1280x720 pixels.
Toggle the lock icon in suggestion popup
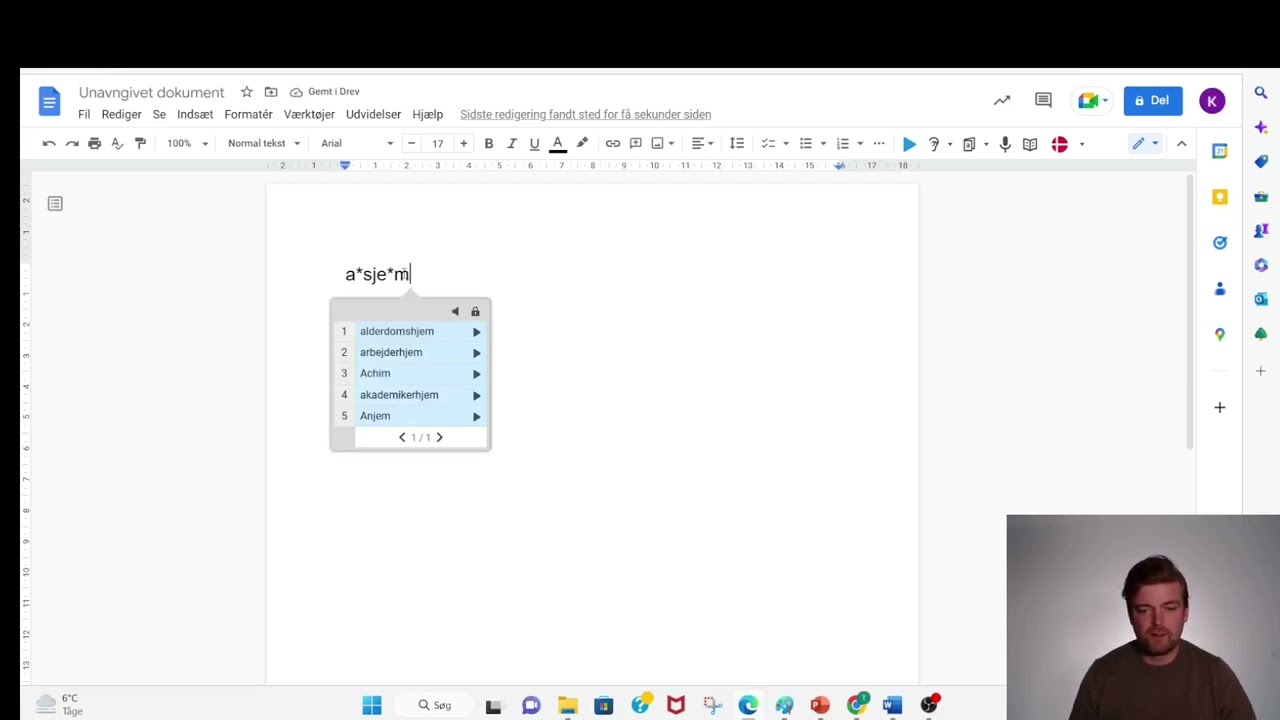pos(475,311)
